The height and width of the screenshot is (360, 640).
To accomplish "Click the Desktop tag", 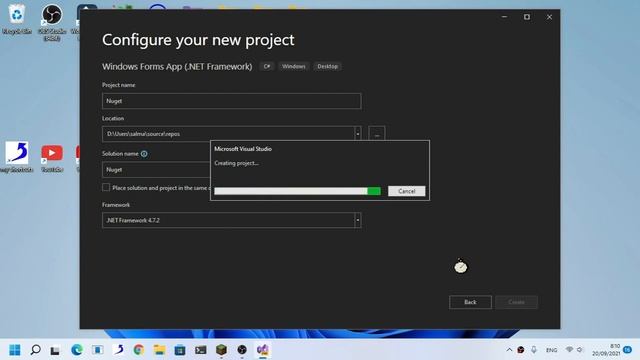I will tap(327, 66).
